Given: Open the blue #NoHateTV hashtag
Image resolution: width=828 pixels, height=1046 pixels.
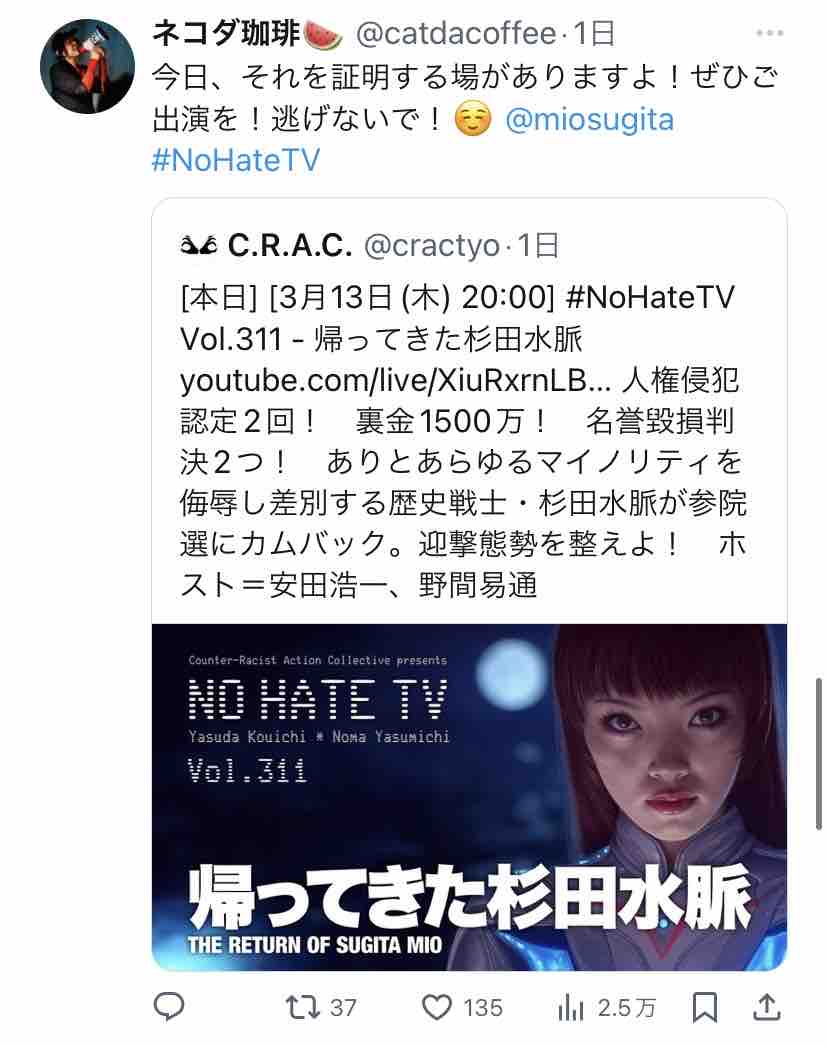Looking at the screenshot, I should point(236,160).
